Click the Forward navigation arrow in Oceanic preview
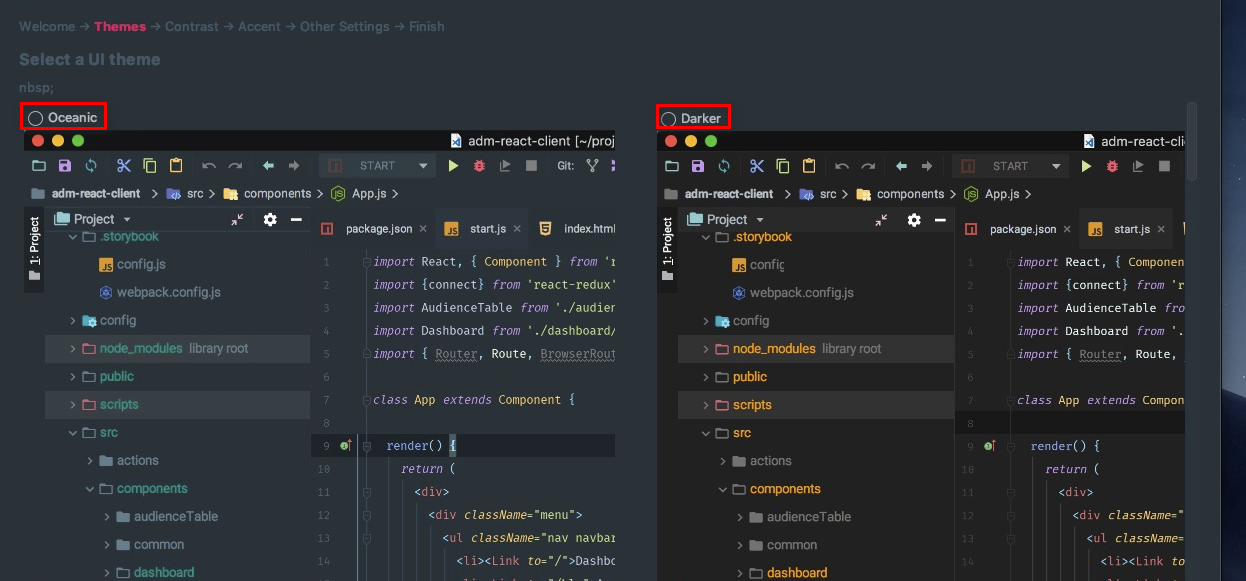 tap(294, 166)
